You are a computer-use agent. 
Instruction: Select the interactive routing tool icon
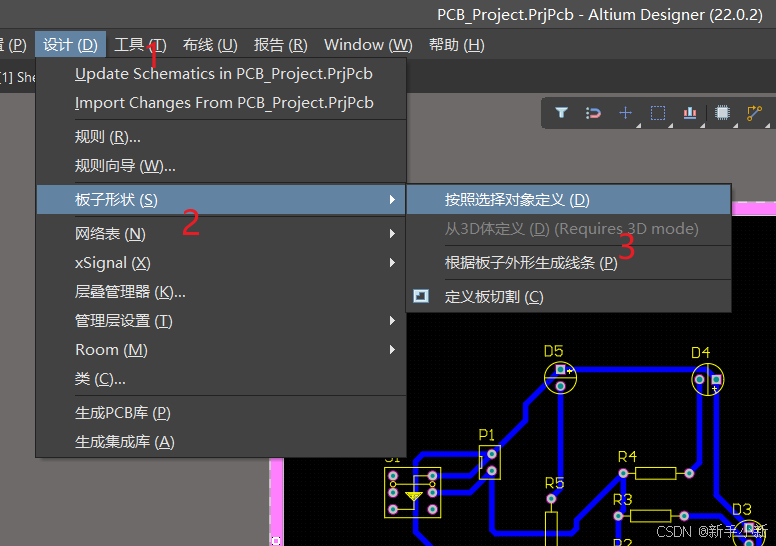(754, 113)
